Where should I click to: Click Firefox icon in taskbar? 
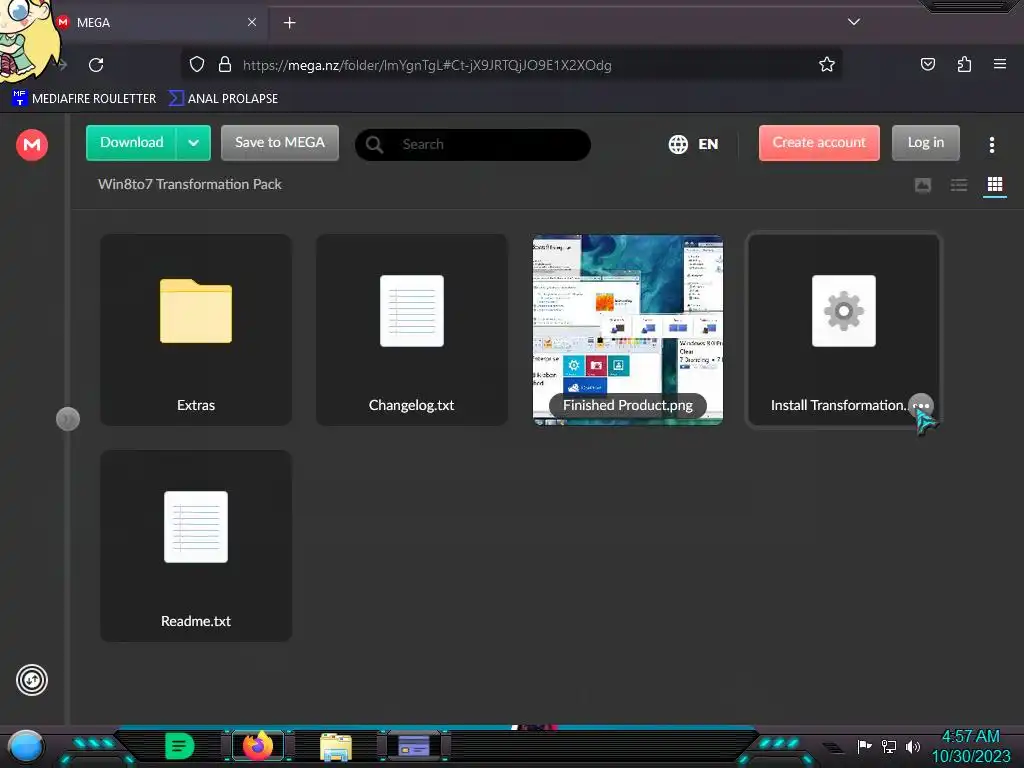[258, 746]
